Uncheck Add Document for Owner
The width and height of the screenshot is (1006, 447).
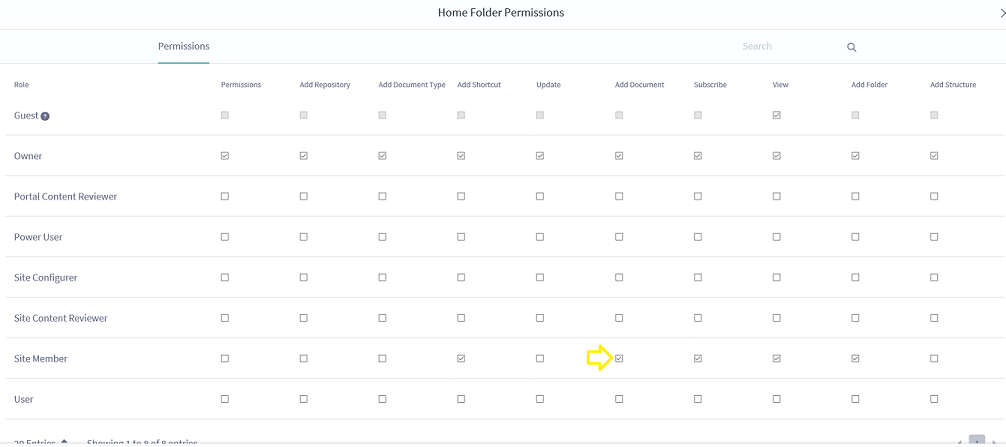pyautogui.click(x=618, y=156)
